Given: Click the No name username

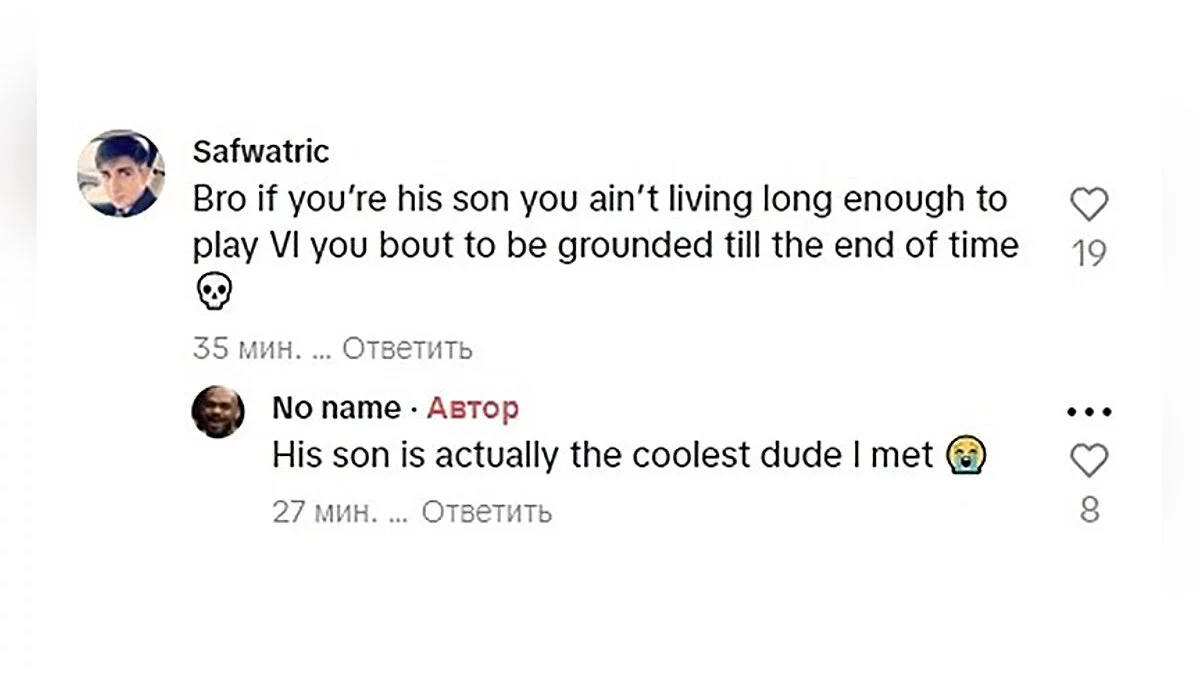Looking at the screenshot, I should [x=336, y=408].
